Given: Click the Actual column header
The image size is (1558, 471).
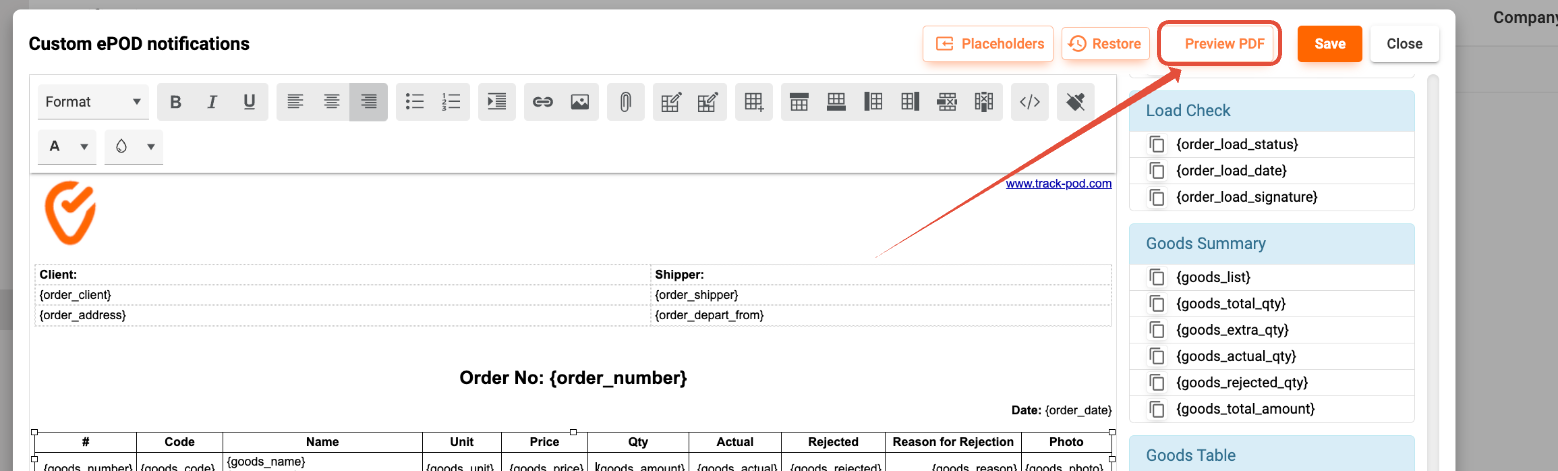Looking at the screenshot, I should point(735,442).
